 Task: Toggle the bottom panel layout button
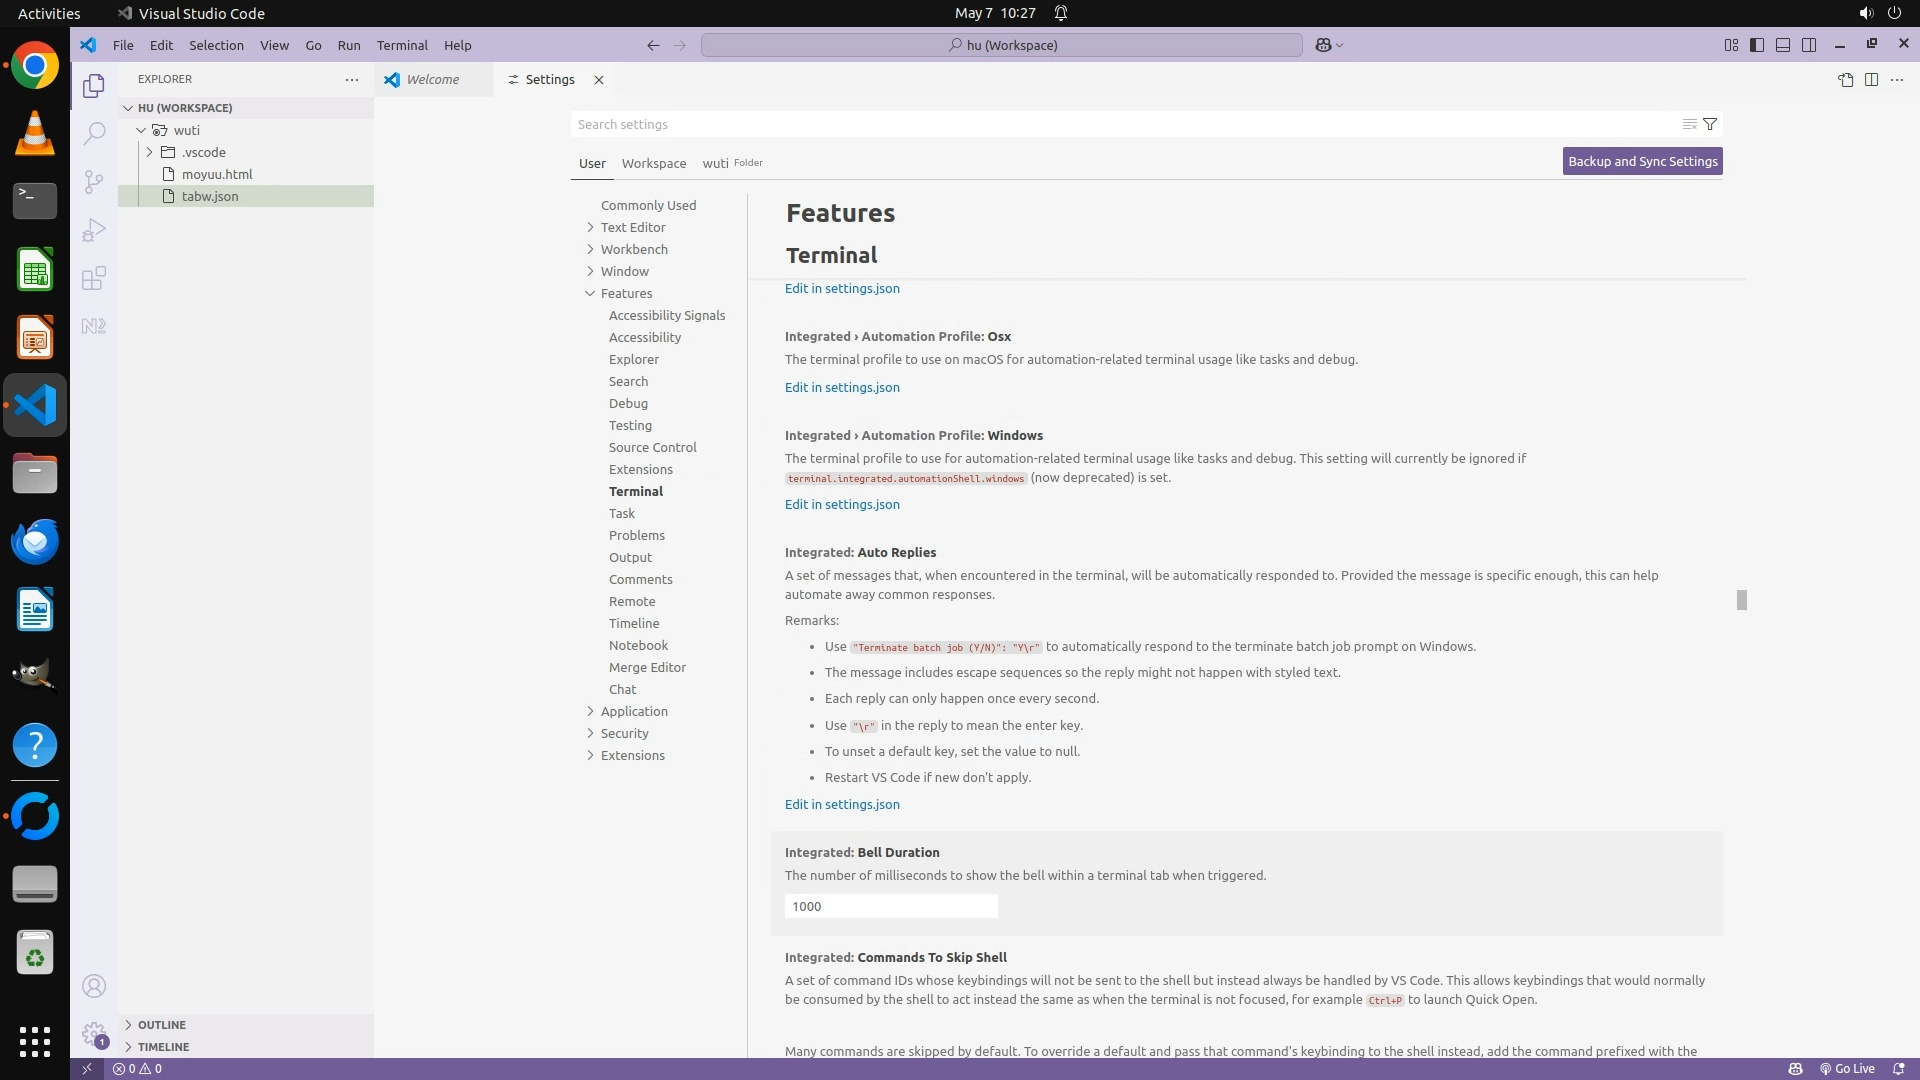click(x=1783, y=45)
